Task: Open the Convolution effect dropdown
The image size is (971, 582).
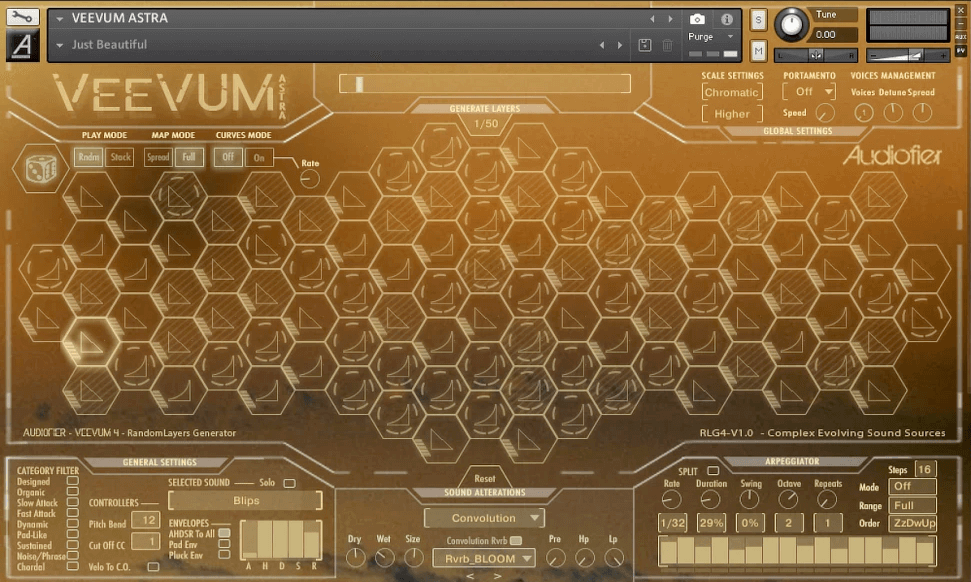Action: click(x=484, y=518)
